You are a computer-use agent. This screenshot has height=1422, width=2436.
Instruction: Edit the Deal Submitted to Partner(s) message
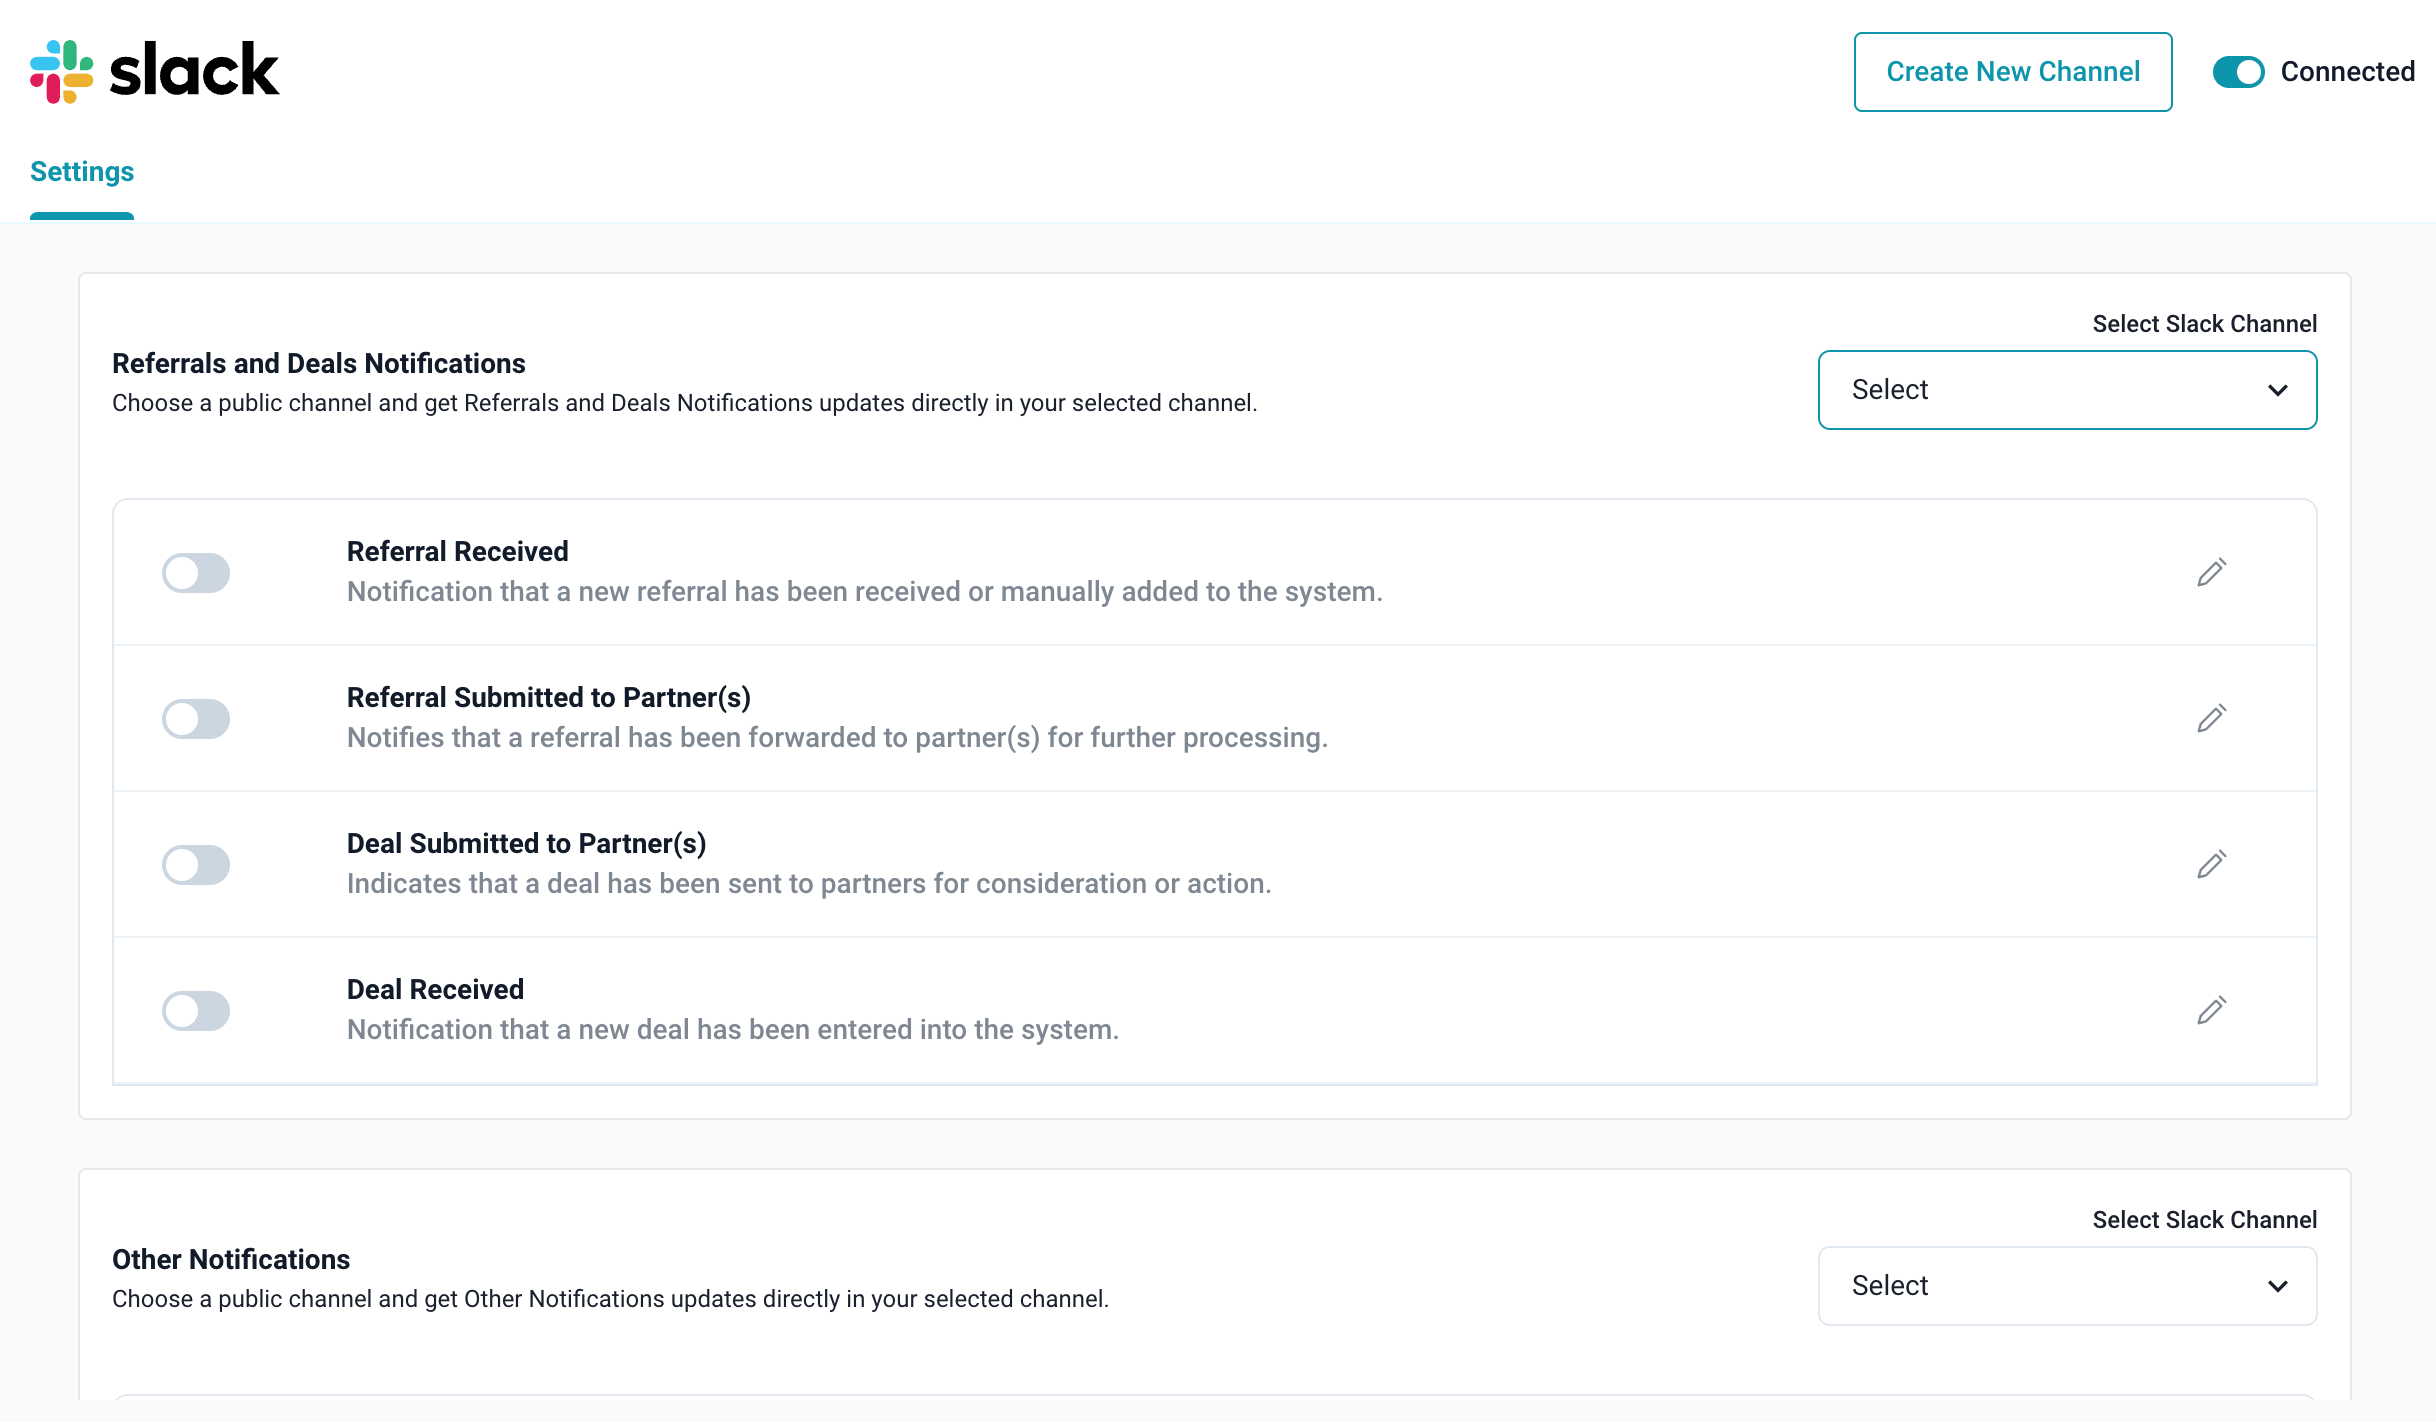coord(2211,864)
